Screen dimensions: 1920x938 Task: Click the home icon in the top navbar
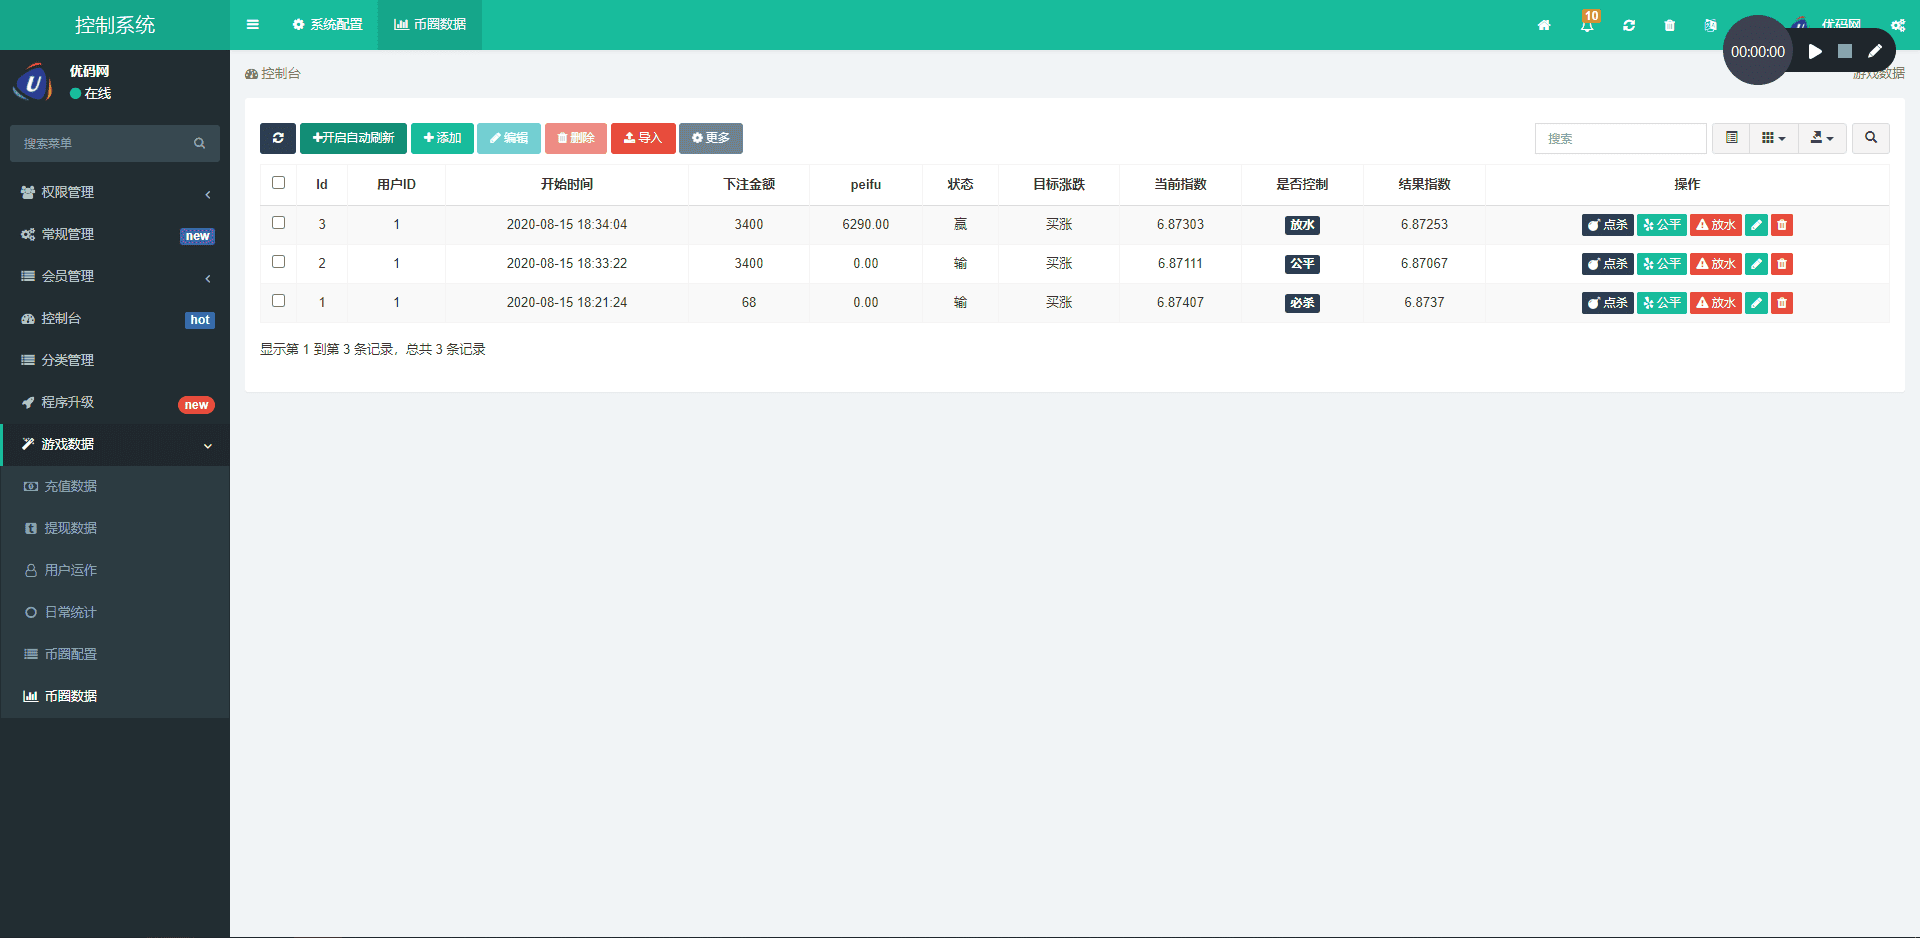click(1544, 25)
